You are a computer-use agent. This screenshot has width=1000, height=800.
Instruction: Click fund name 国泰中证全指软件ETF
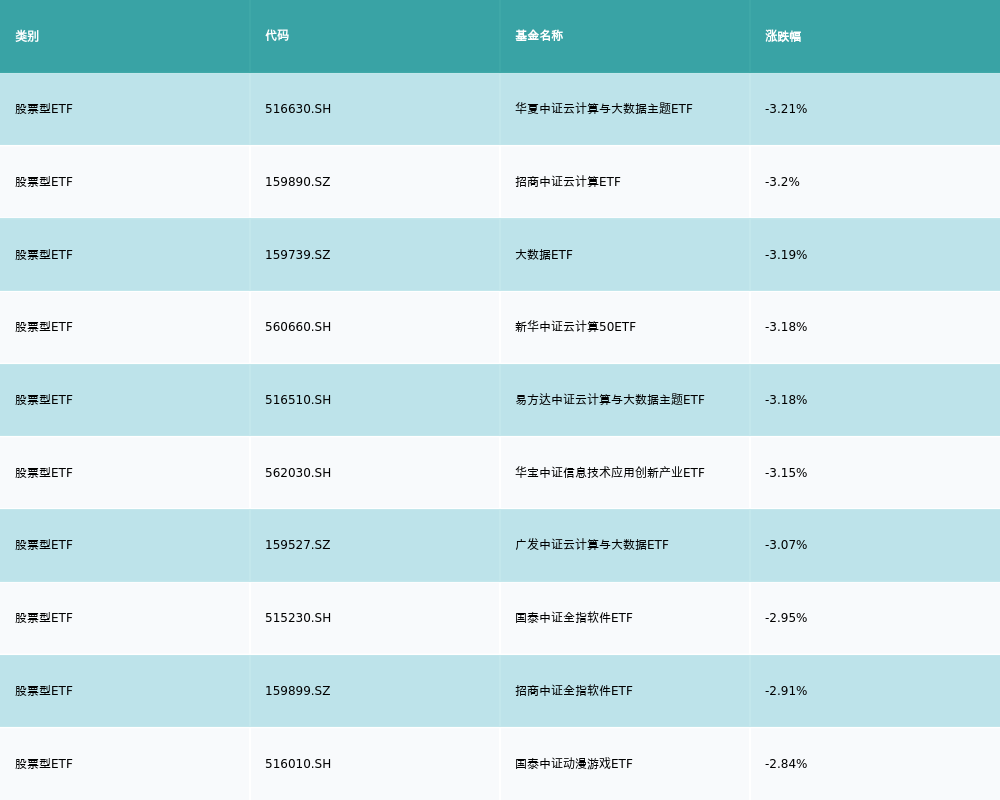tap(574, 618)
